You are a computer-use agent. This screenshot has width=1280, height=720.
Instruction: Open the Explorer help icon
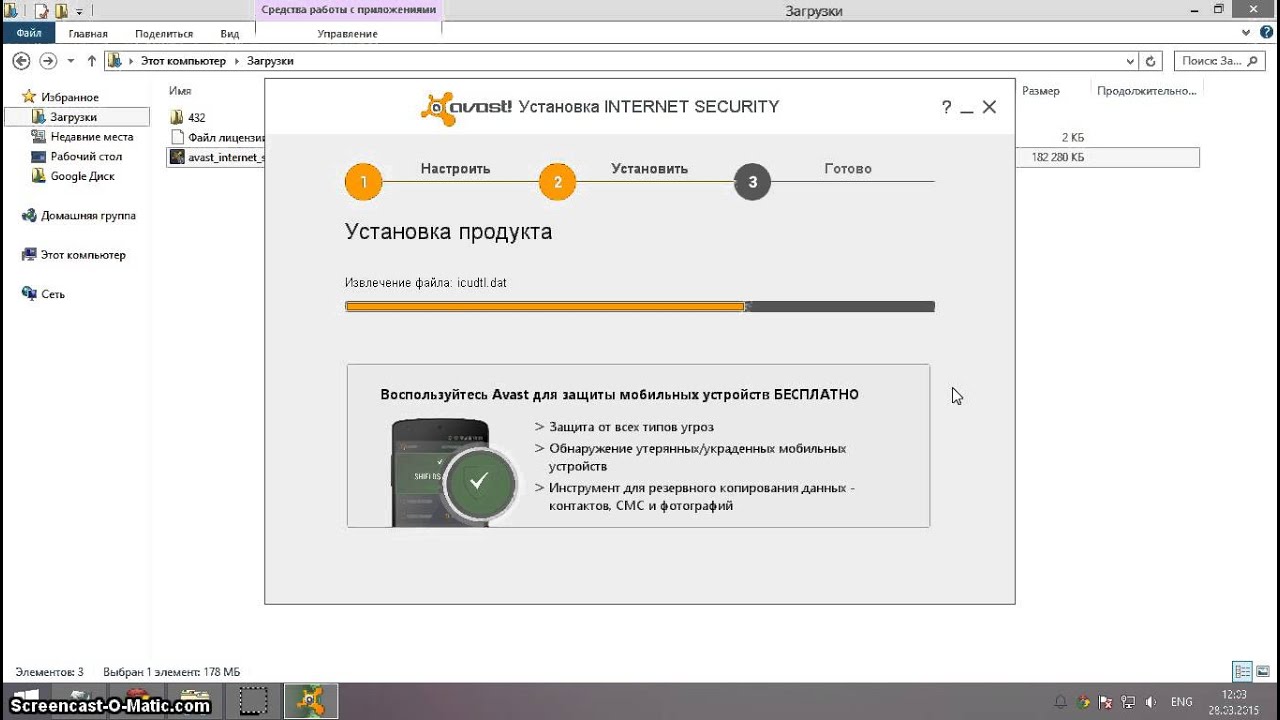tap(1266, 34)
